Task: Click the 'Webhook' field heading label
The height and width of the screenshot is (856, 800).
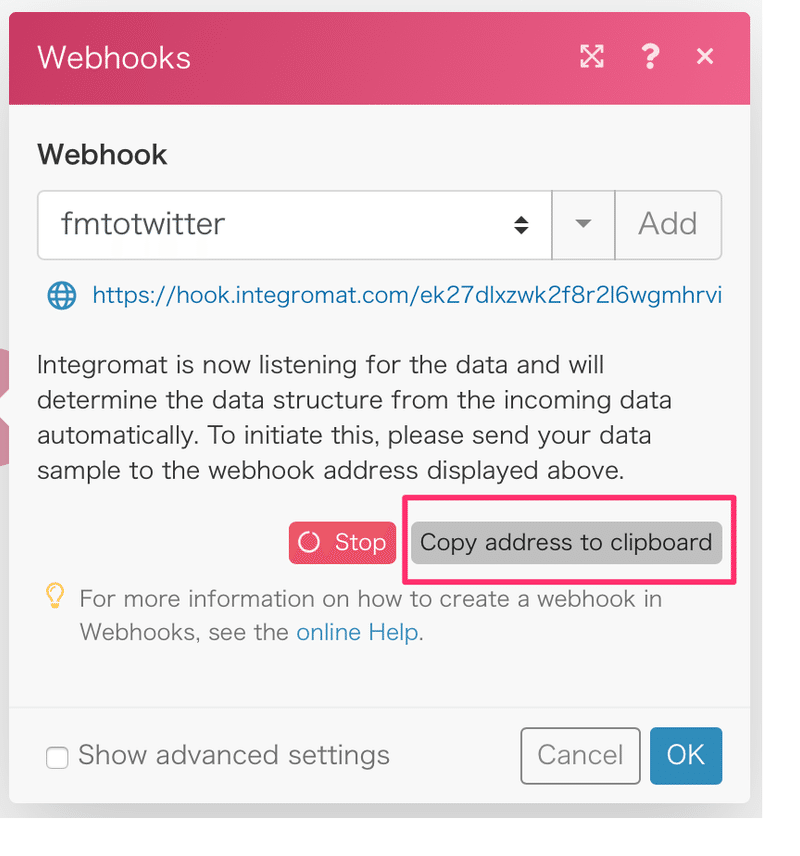Action: pyautogui.click(x=102, y=155)
